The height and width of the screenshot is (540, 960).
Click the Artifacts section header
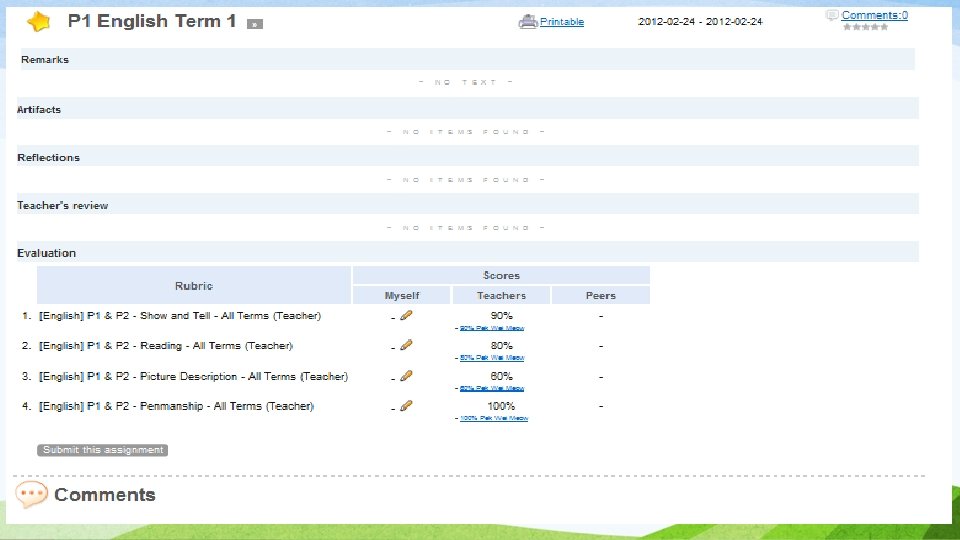(468, 109)
